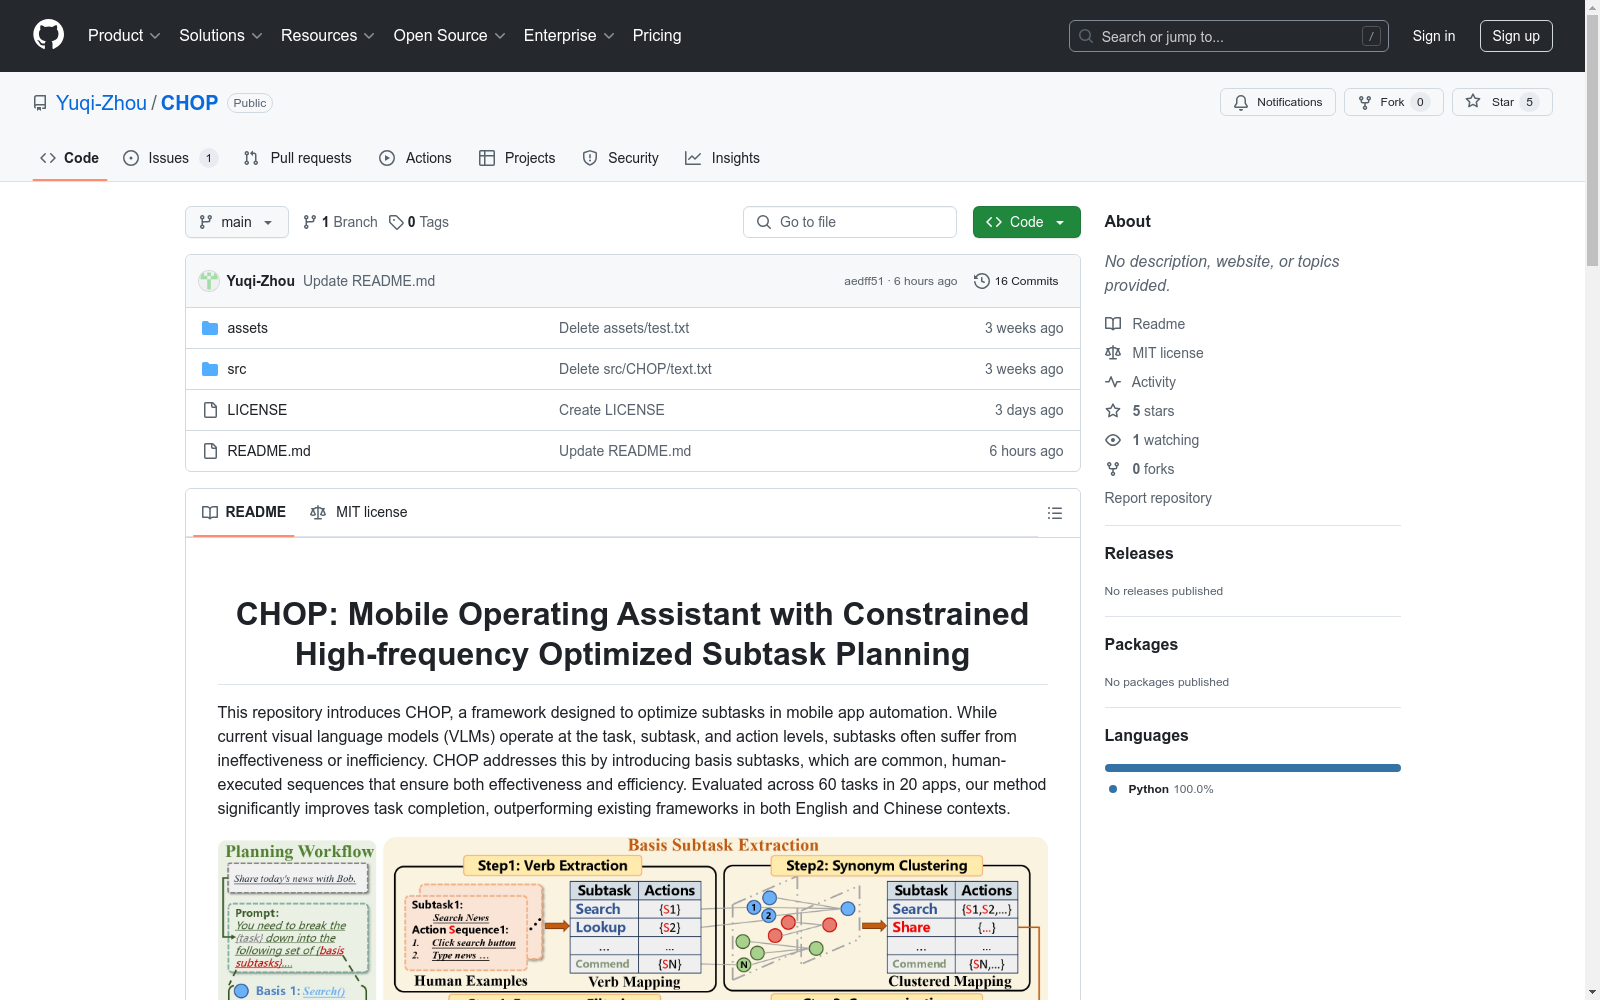Click the CHOP framework diagram image
The image size is (1600, 1000).
pyautogui.click(x=633, y=918)
